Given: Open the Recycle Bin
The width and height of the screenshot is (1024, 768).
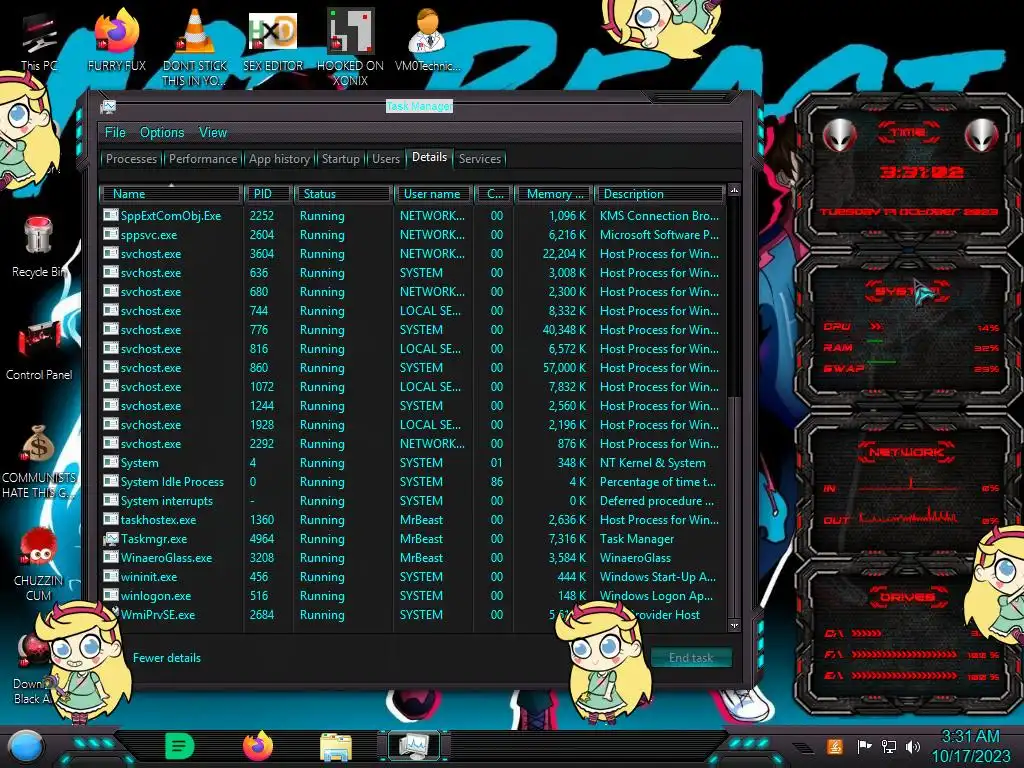Looking at the screenshot, I should 39,247.
